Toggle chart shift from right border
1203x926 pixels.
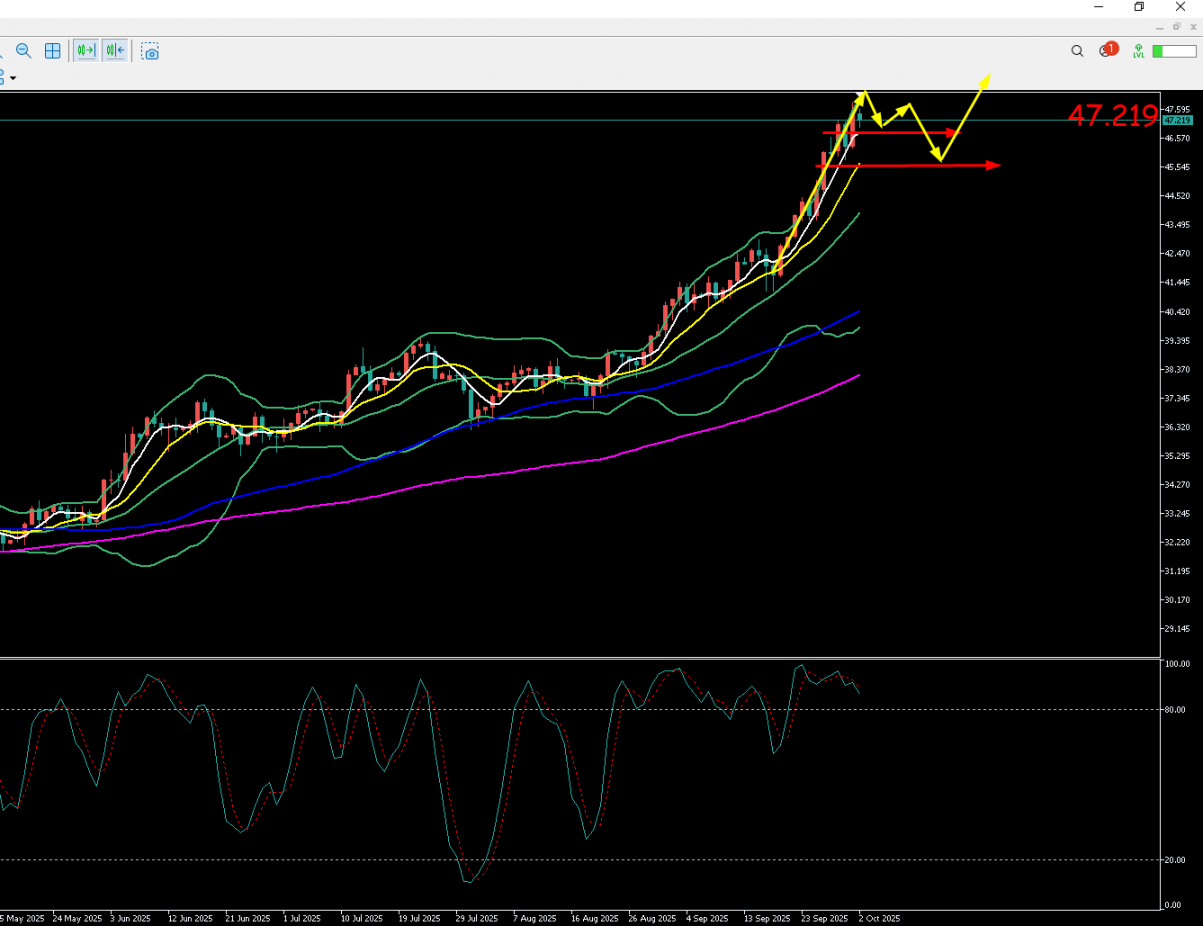115,51
